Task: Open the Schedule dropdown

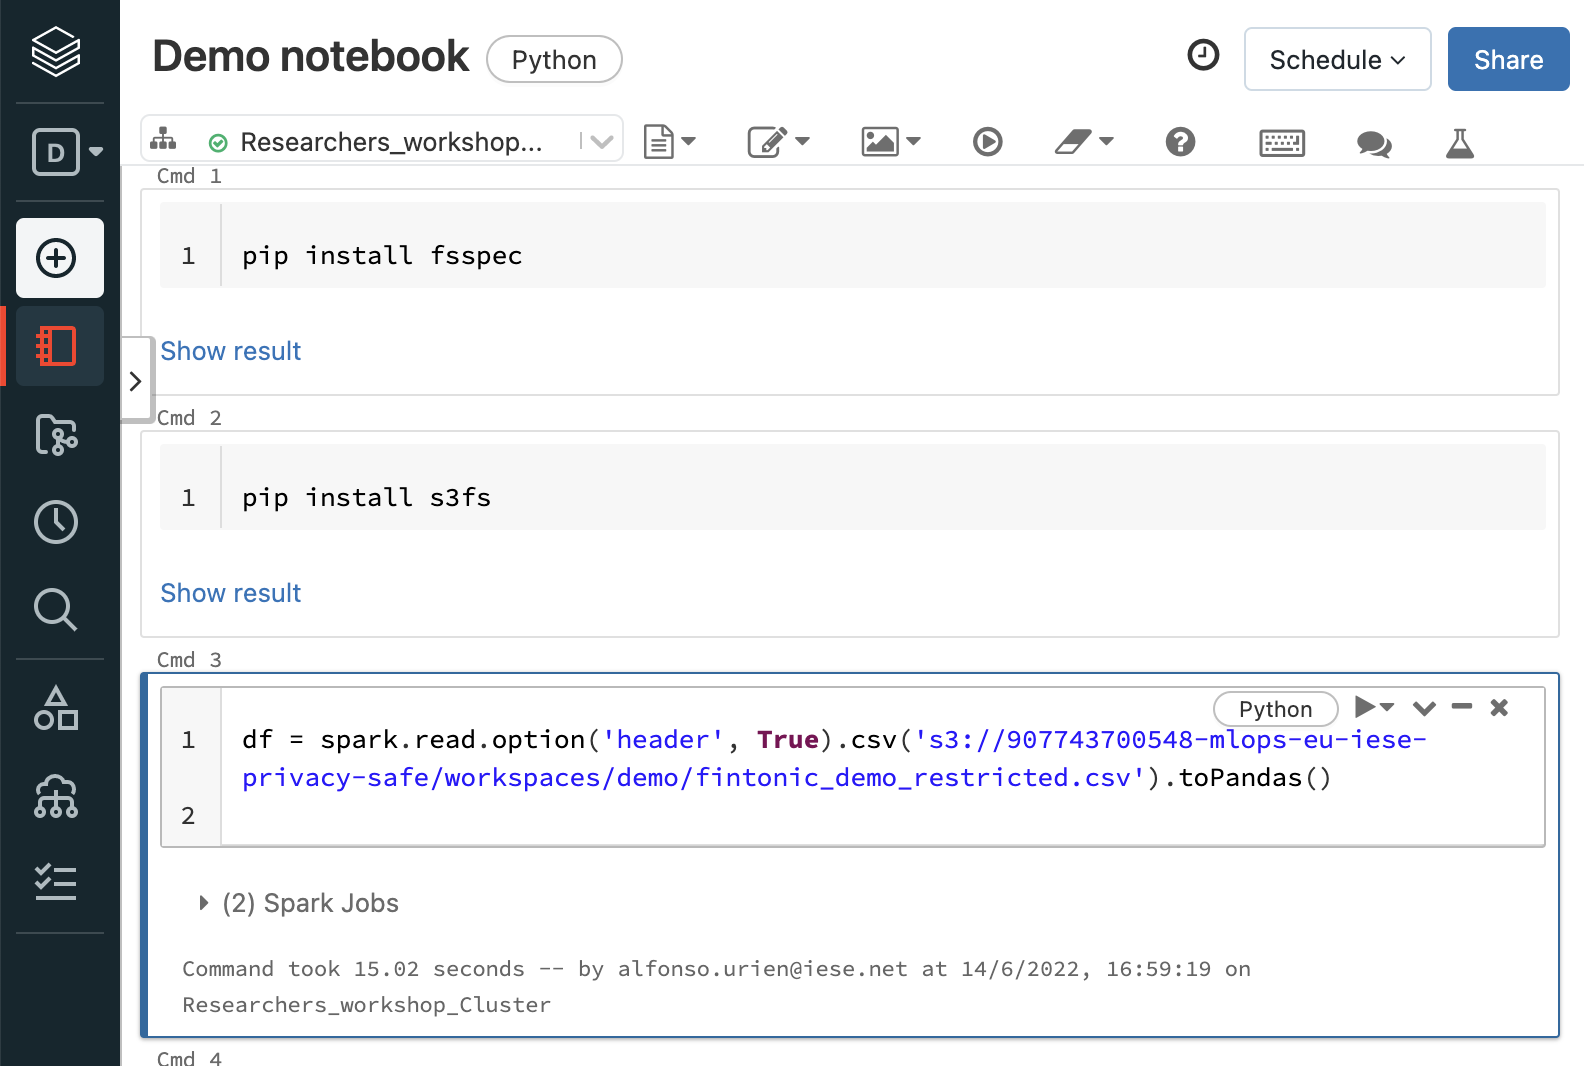Action: pos(1337,60)
